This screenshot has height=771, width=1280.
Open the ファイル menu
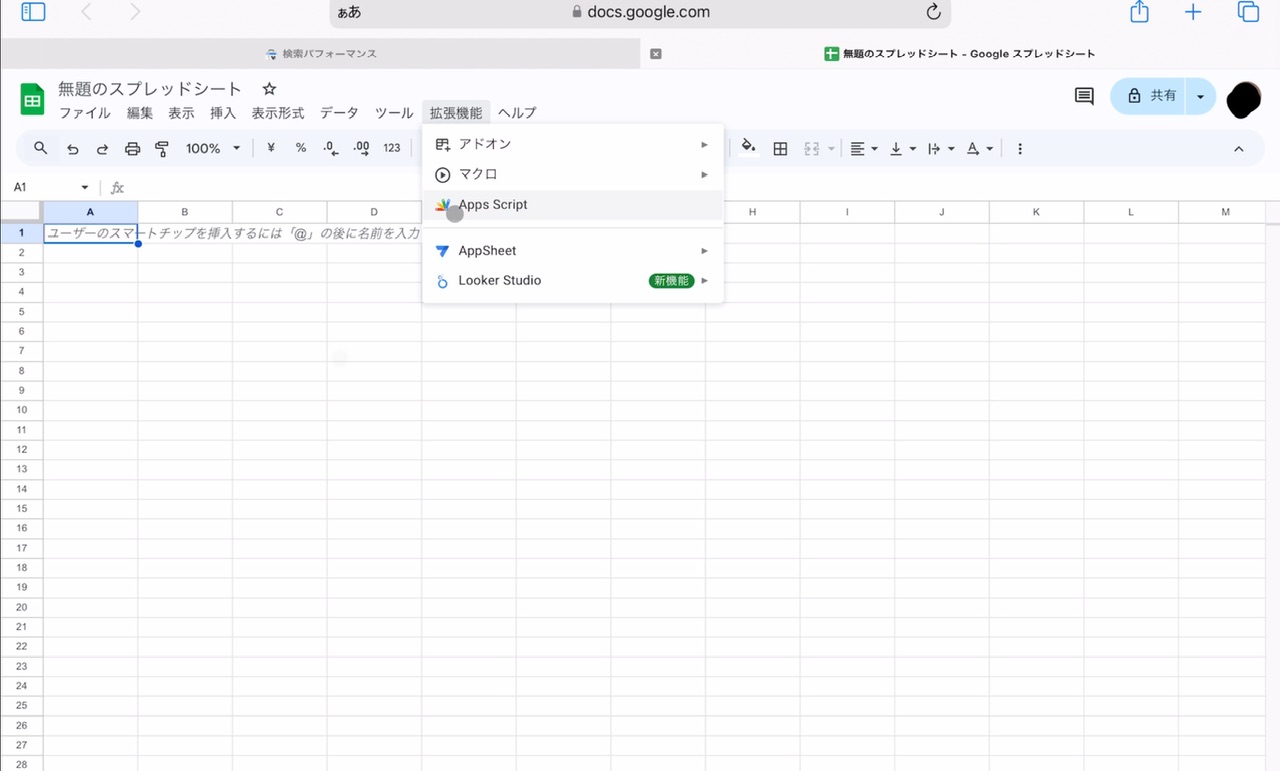click(85, 113)
